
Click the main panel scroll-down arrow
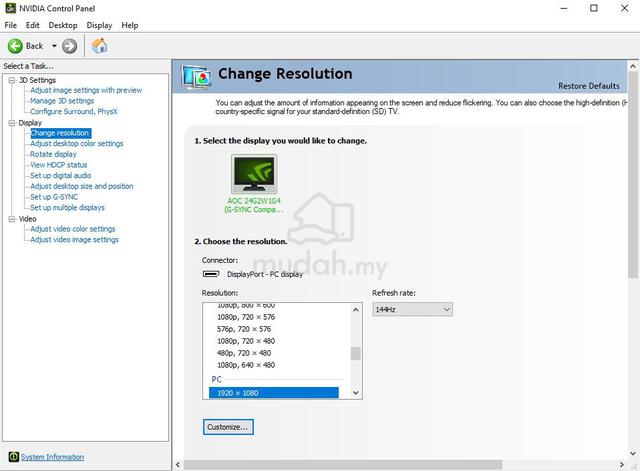[633, 453]
